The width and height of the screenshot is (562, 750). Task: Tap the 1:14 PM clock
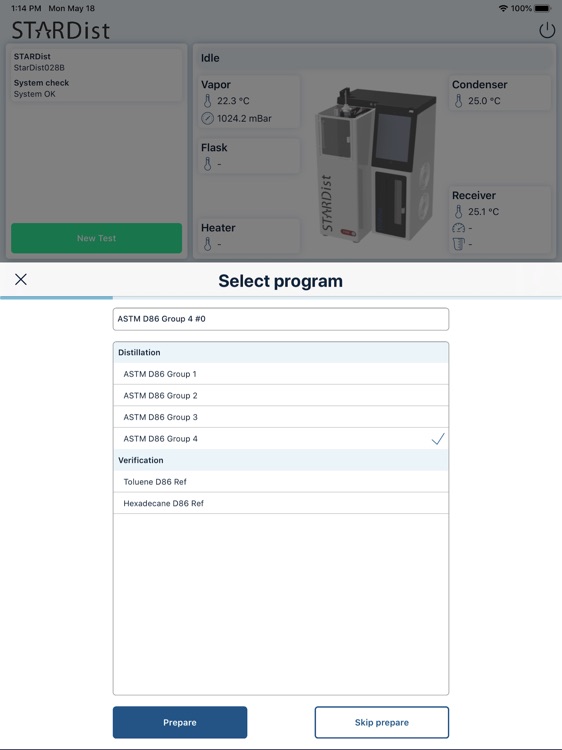pos(26,8)
